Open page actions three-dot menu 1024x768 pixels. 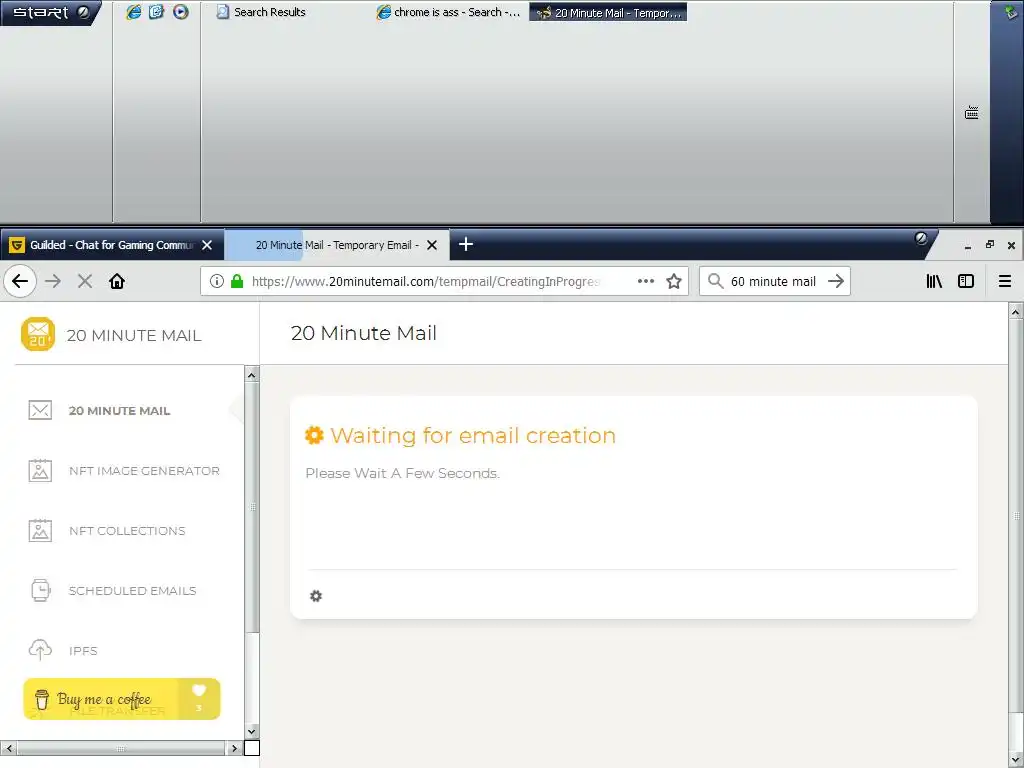(x=646, y=281)
